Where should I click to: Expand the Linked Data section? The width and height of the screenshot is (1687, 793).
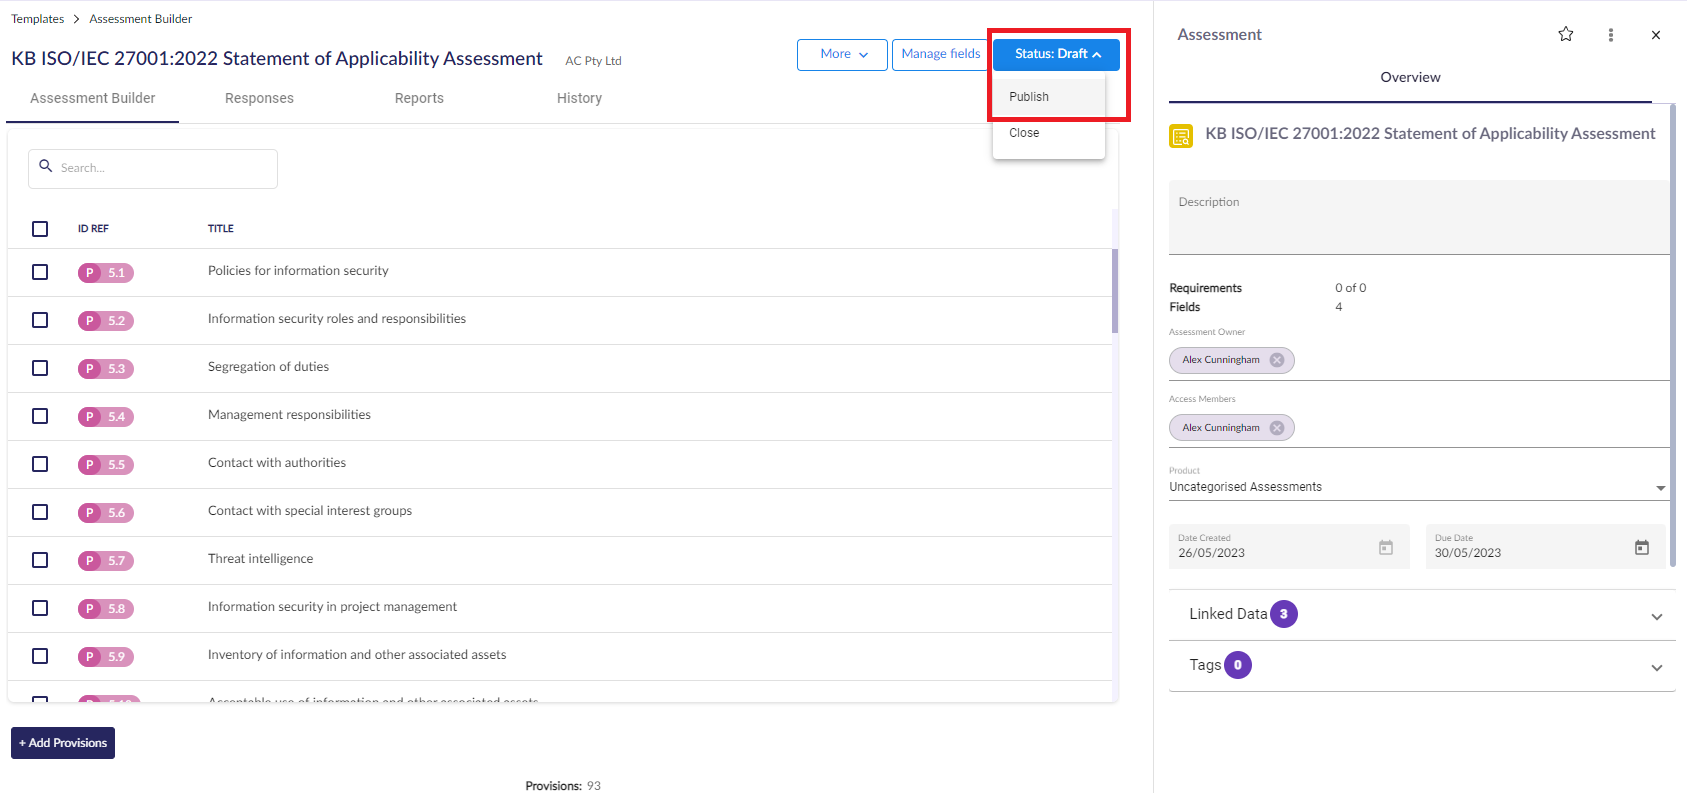pos(1656,616)
